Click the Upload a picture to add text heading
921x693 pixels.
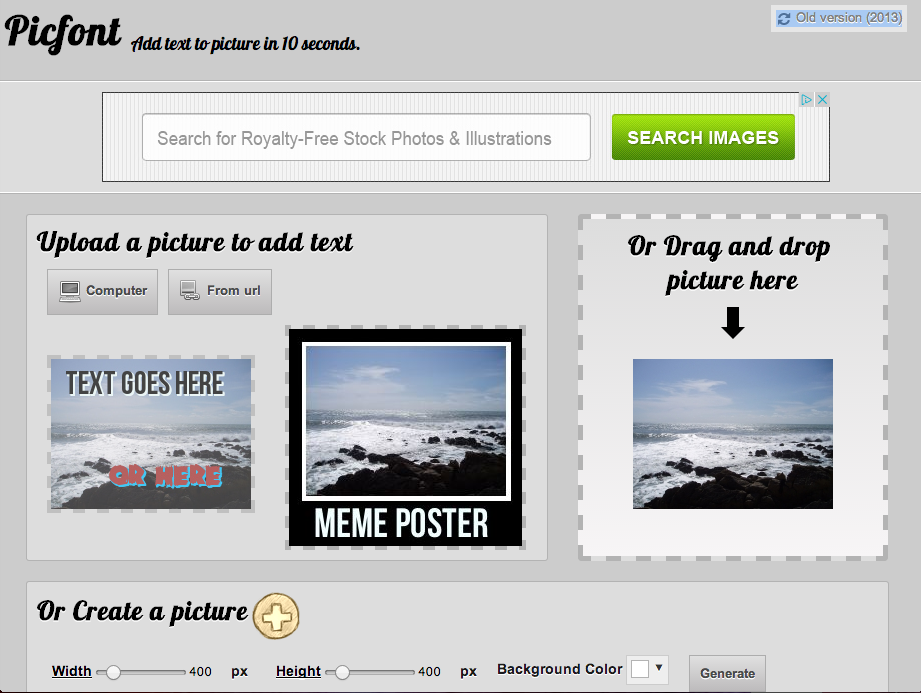195,243
